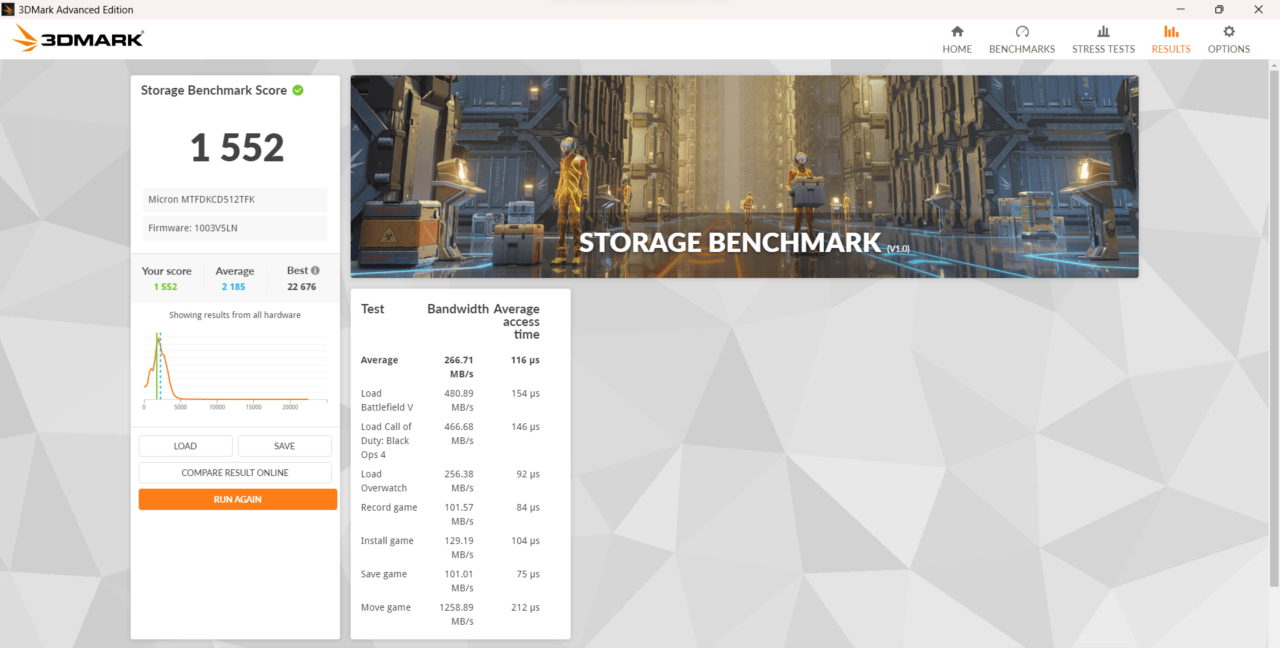The height and width of the screenshot is (648, 1280).
Task: Click the vertical scrollbar on the right edge
Action: click(x=1273, y=330)
